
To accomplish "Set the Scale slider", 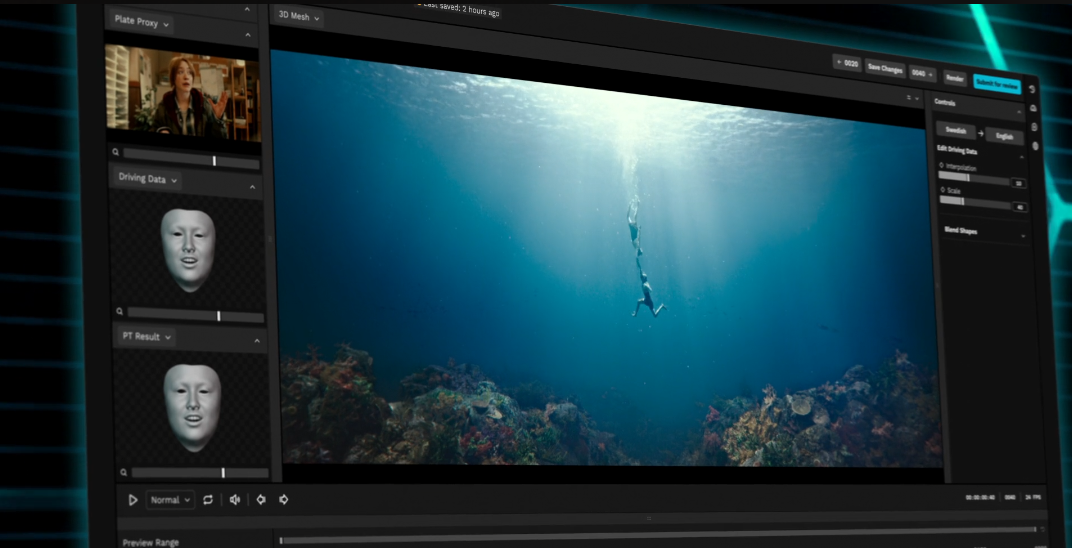I will coord(976,202).
